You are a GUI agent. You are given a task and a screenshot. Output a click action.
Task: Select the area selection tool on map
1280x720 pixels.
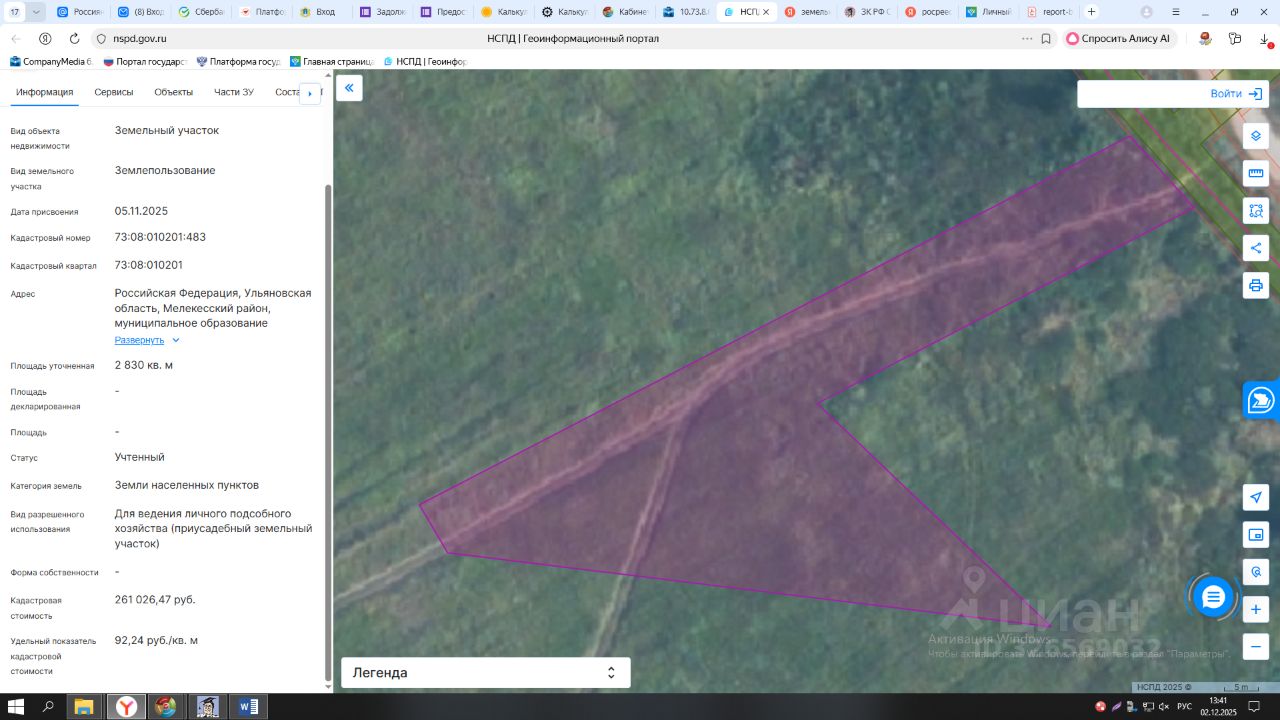pyautogui.click(x=1256, y=210)
